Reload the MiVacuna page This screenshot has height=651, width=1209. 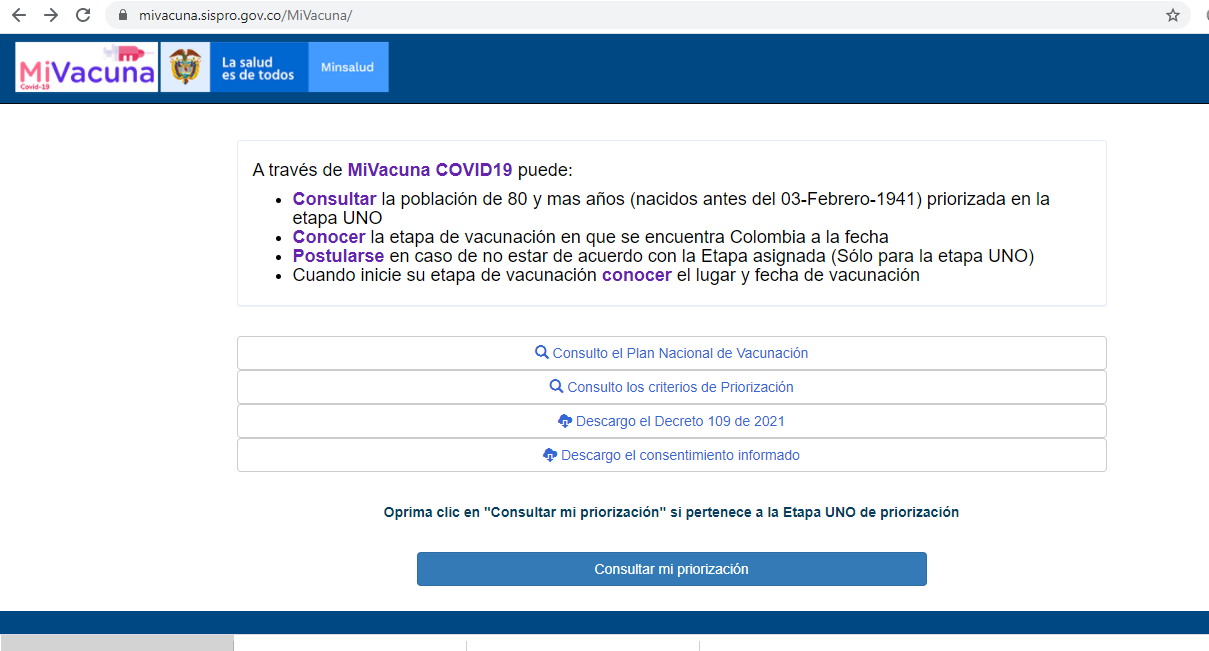tap(83, 16)
